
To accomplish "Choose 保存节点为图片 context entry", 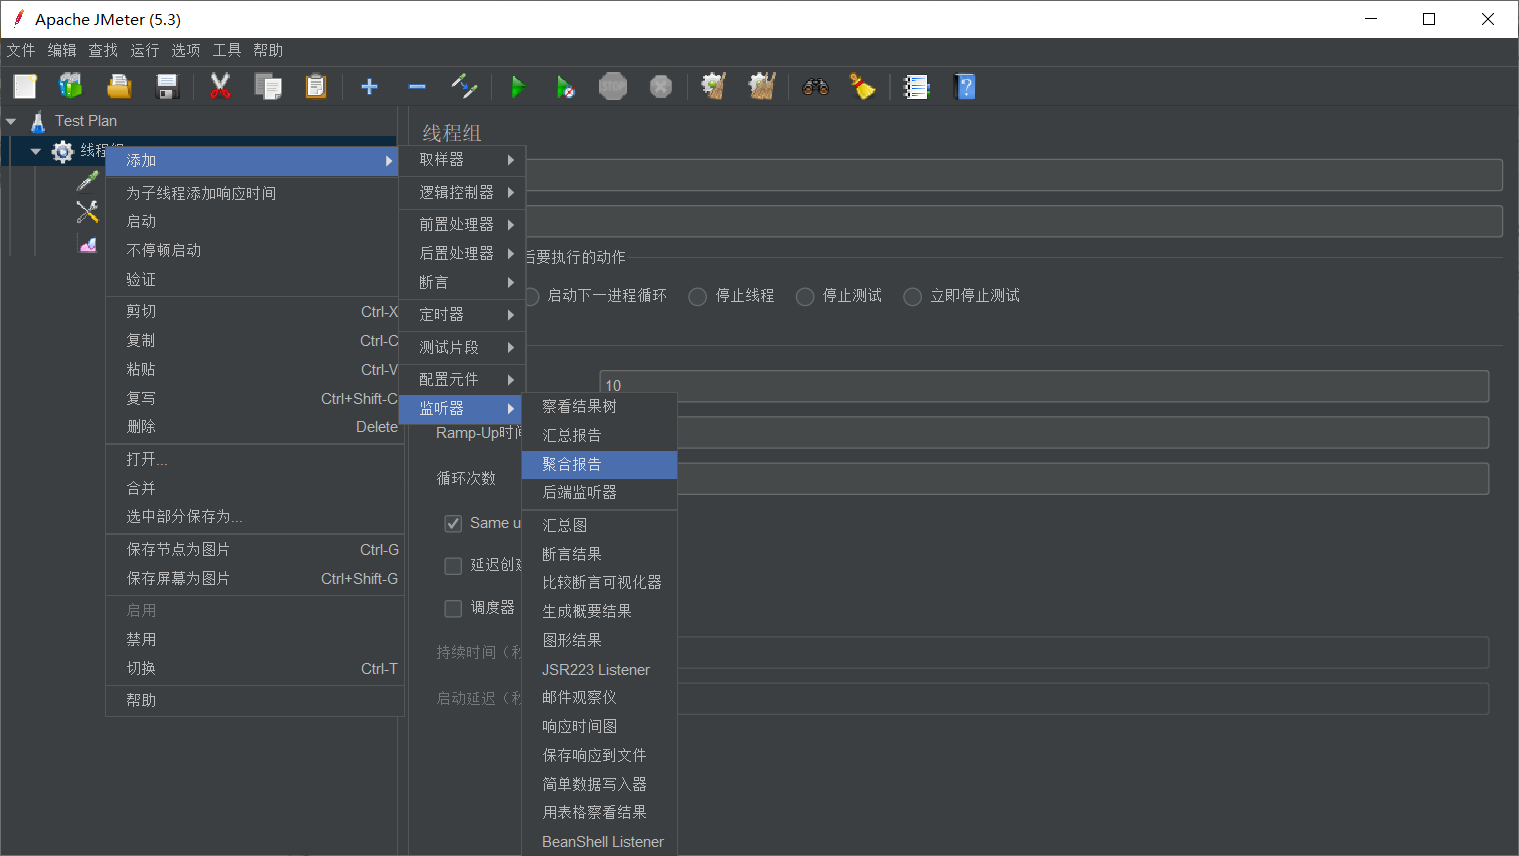I will [254, 550].
